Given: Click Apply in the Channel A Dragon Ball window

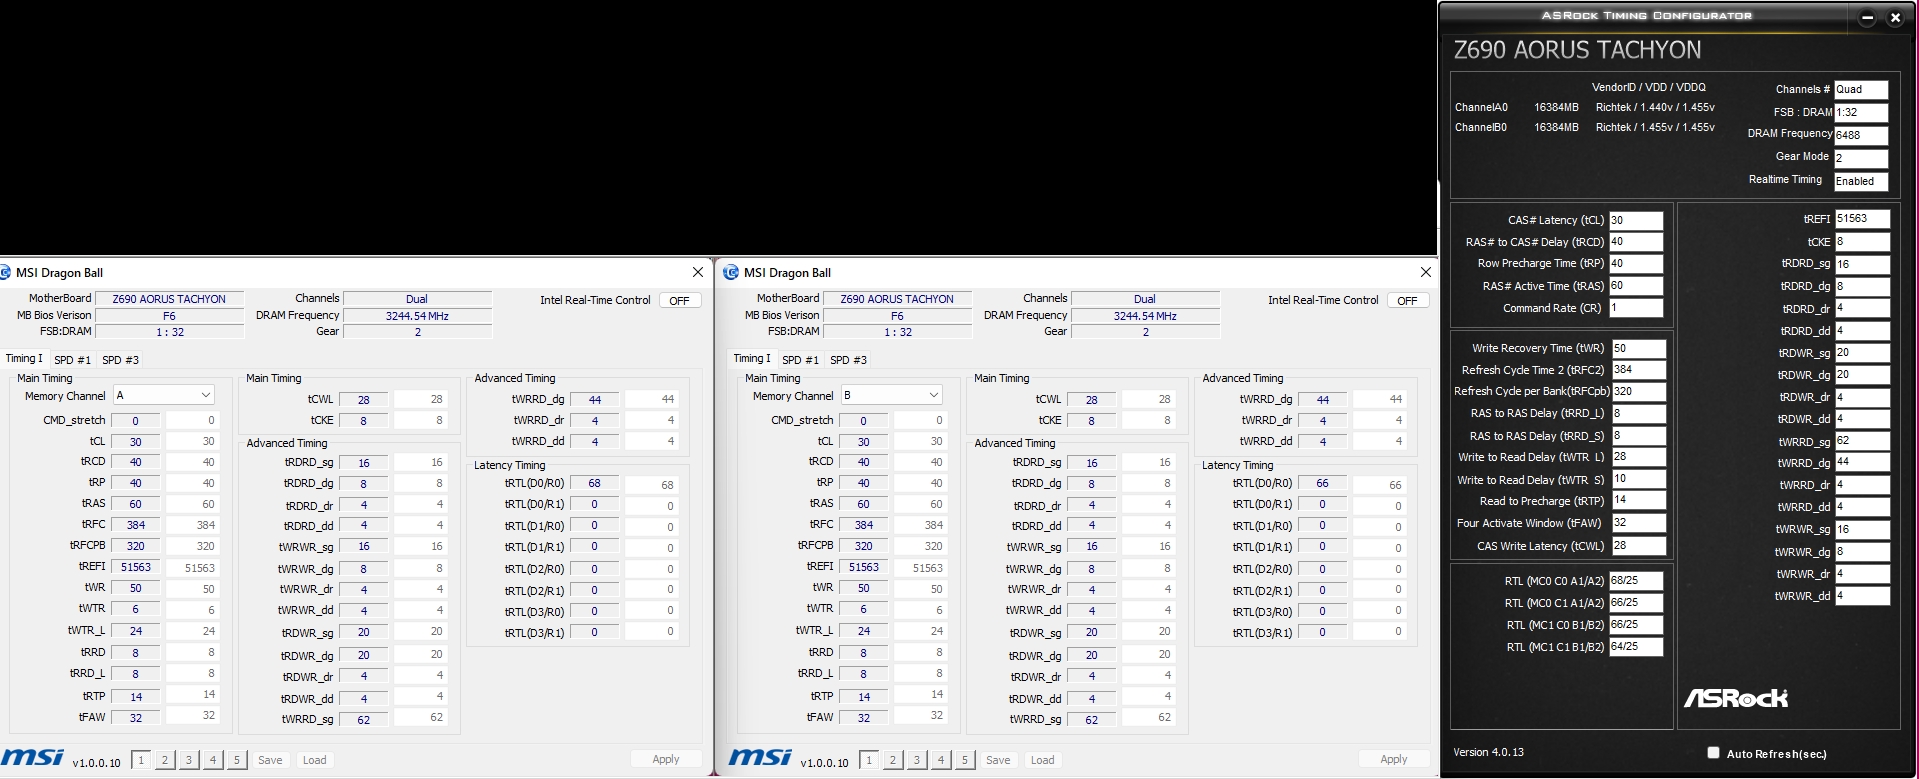Looking at the screenshot, I should pos(666,760).
